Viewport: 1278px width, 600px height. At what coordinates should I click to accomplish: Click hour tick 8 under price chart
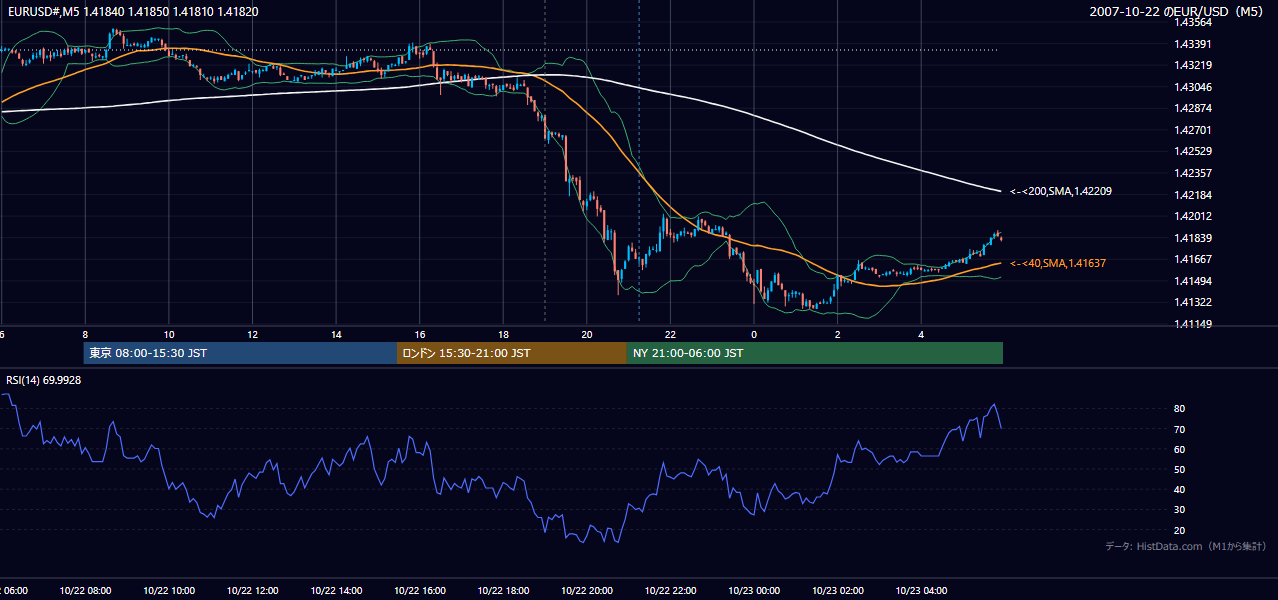(x=85, y=334)
